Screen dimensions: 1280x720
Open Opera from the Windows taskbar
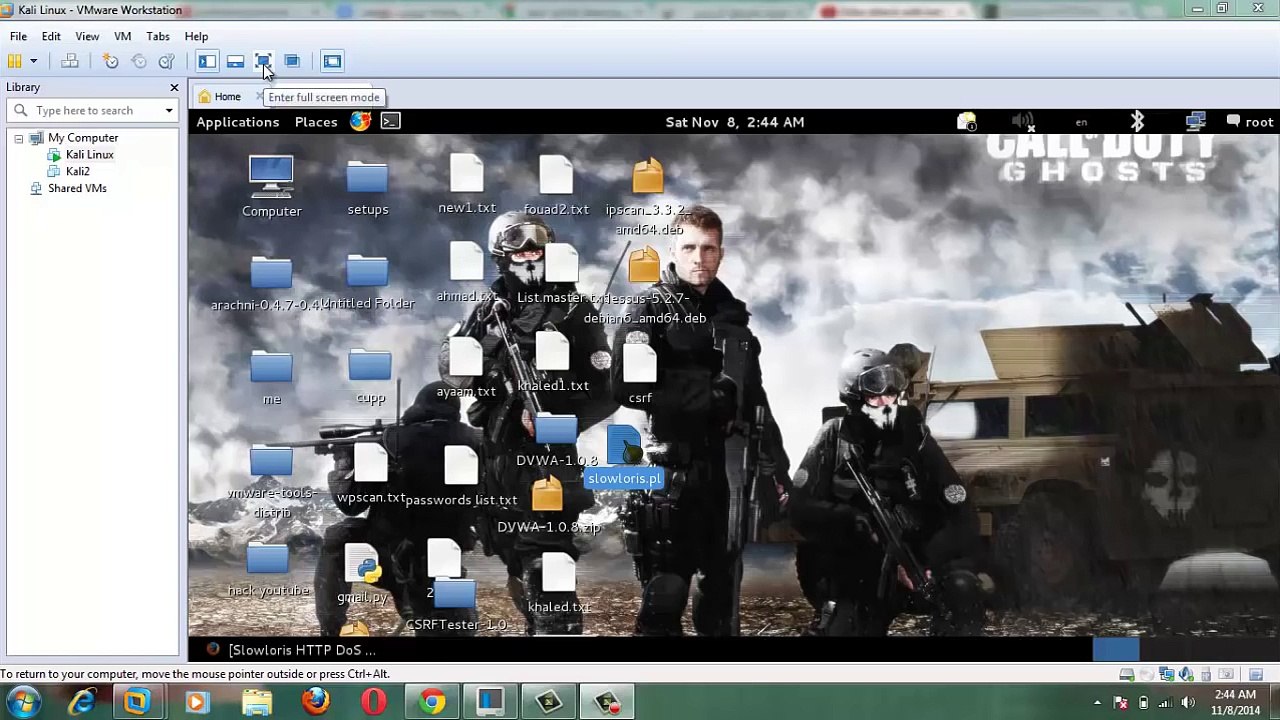374,702
